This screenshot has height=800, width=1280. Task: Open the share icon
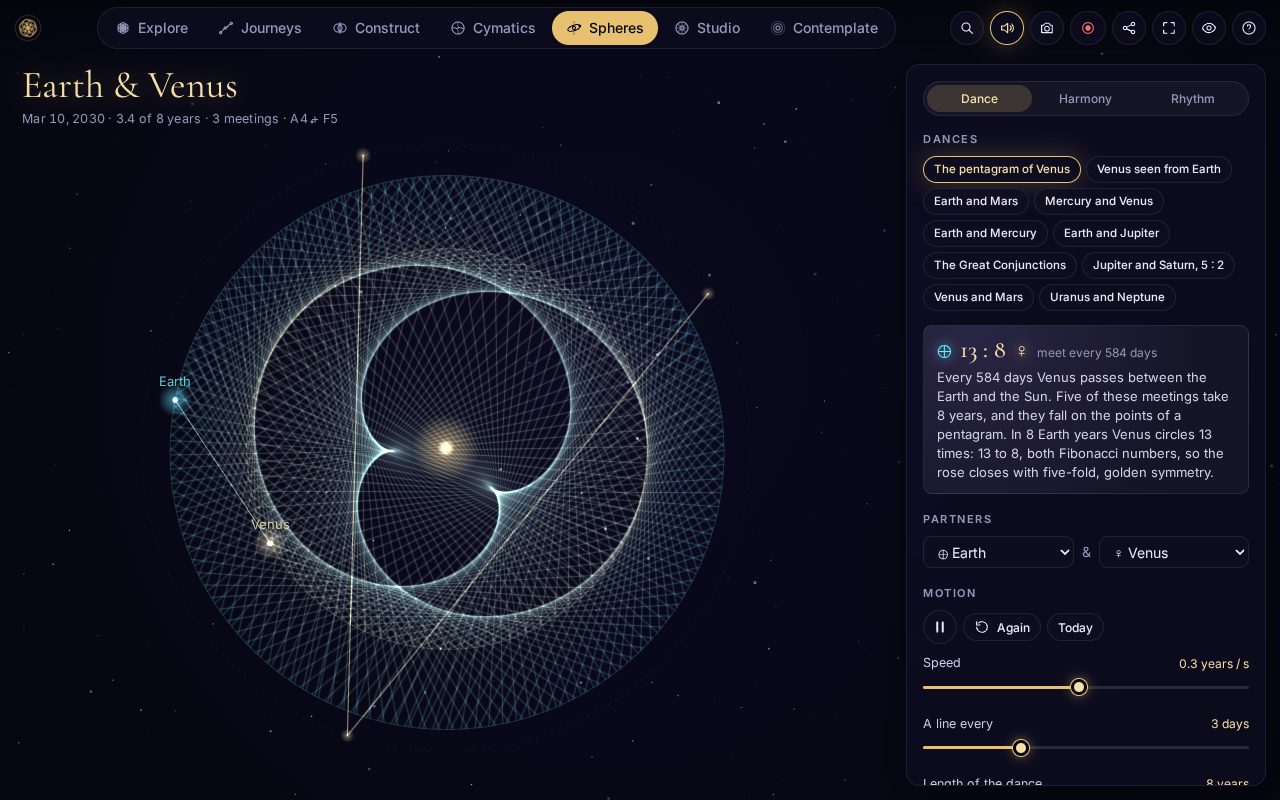(x=1129, y=28)
